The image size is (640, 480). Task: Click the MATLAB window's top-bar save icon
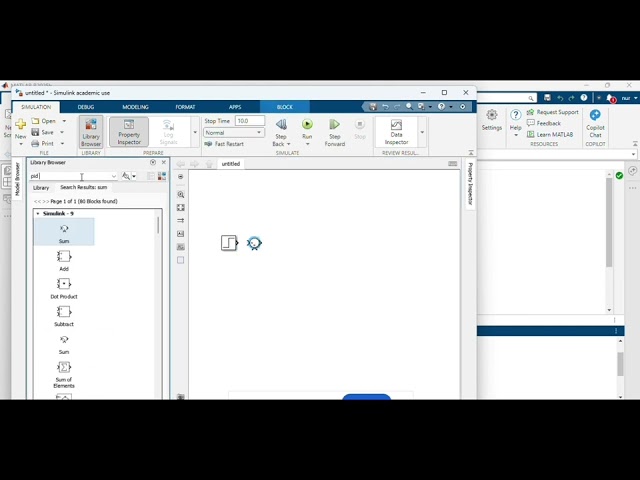pos(547,98)
